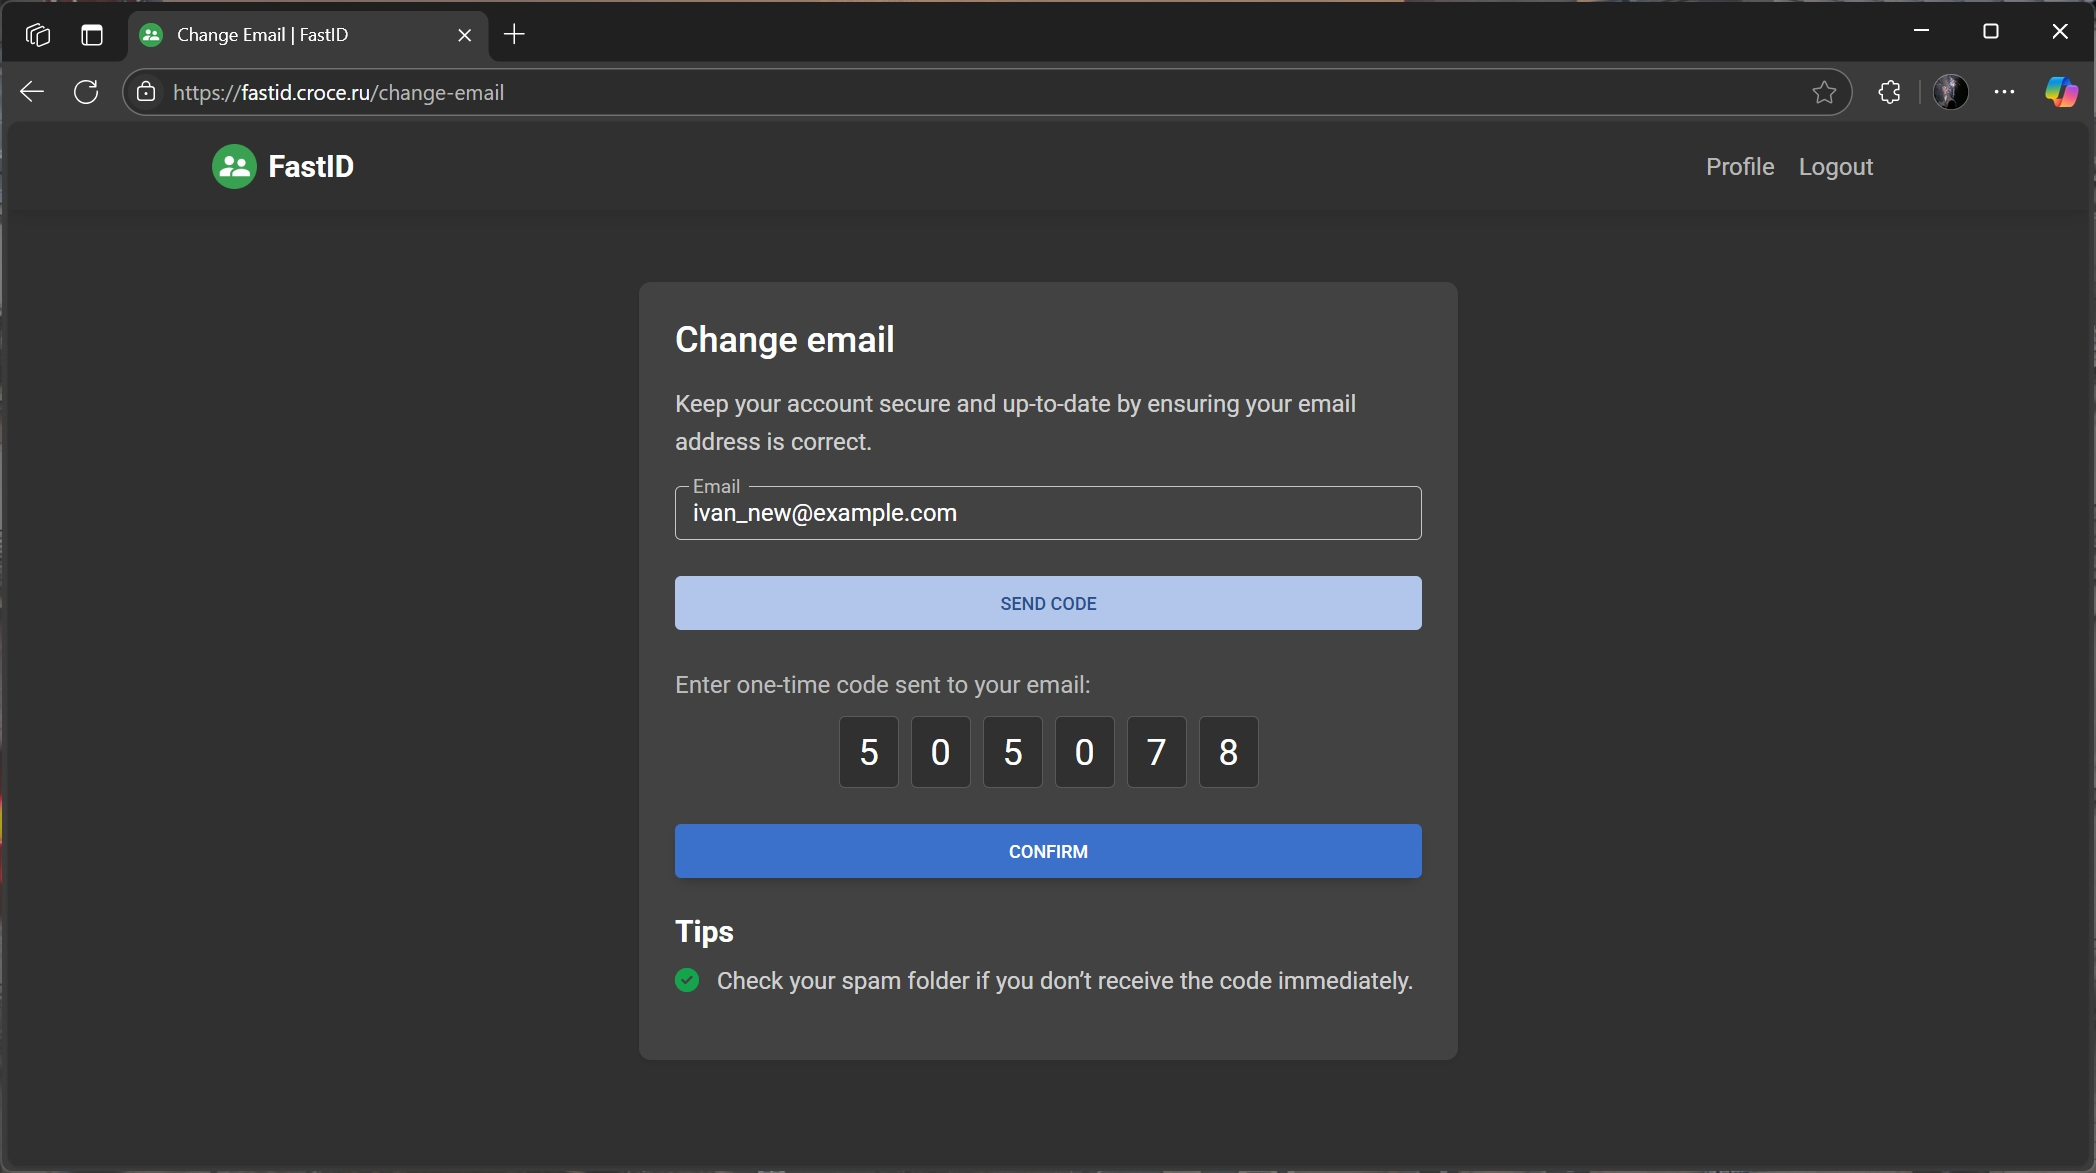Click the Logout link
The width and height of the screenshot is (2096, 1173).
(1836, 167)
